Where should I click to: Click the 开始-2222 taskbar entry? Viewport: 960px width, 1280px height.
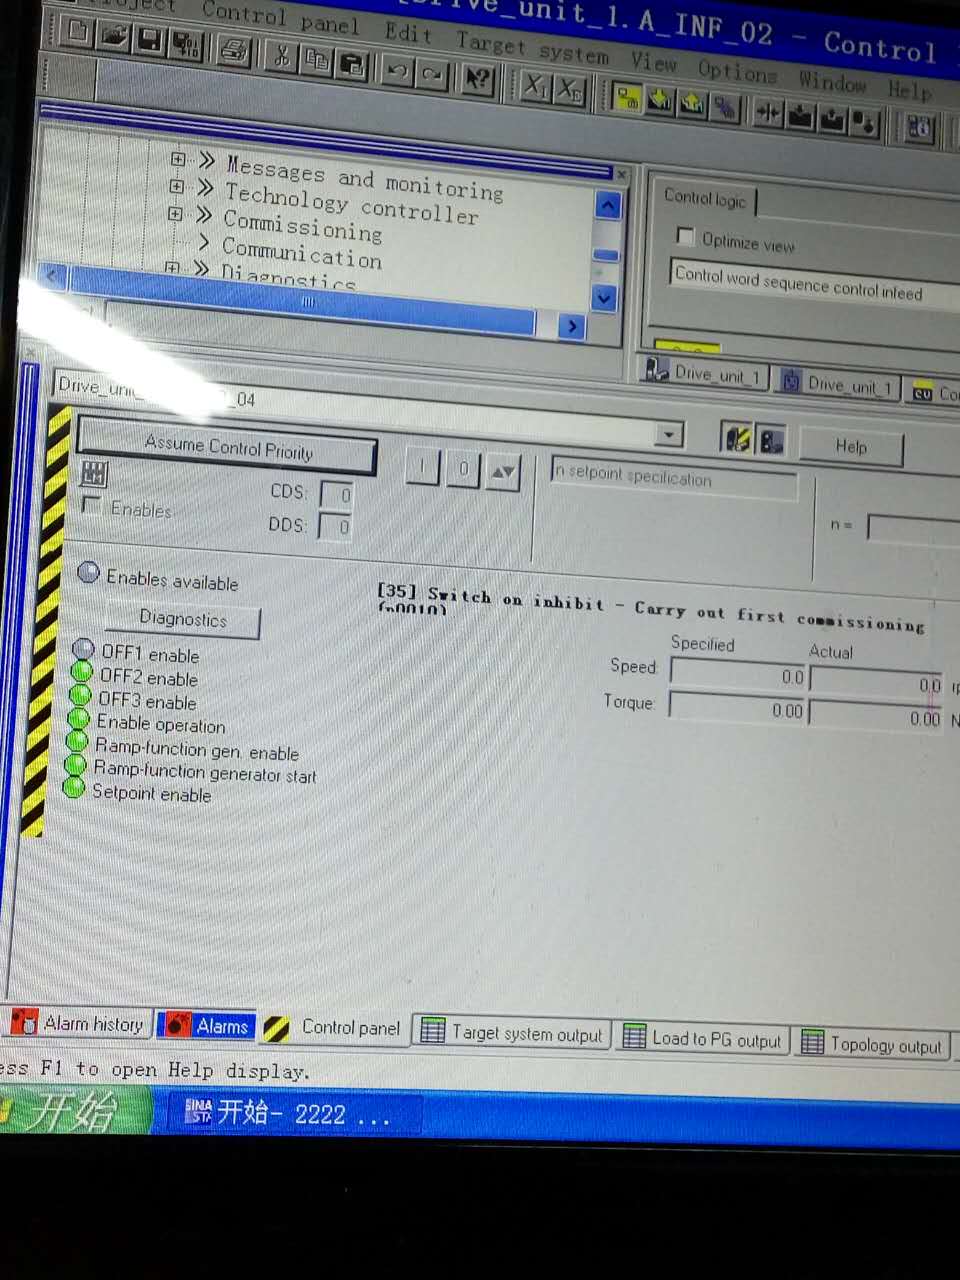[290, 1113]
